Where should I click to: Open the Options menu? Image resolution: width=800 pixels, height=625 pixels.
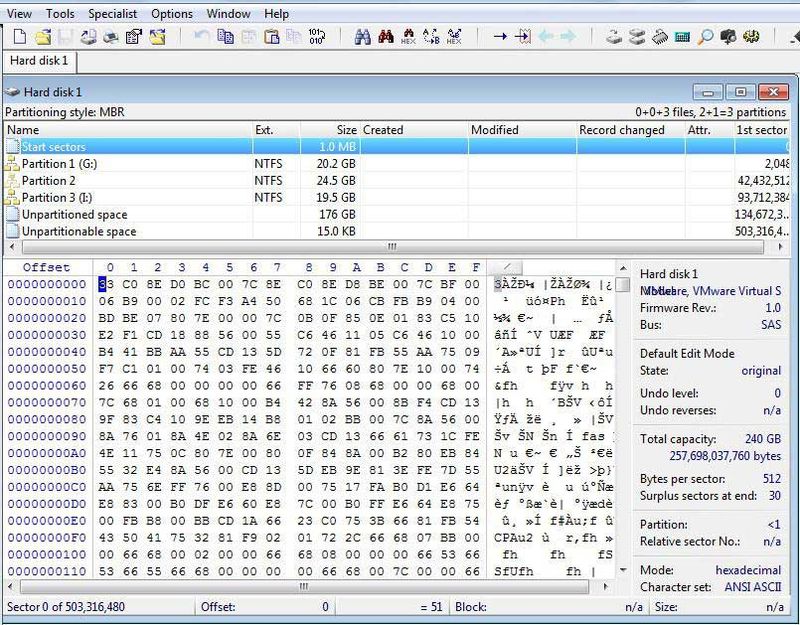click(x=172, y=14)
